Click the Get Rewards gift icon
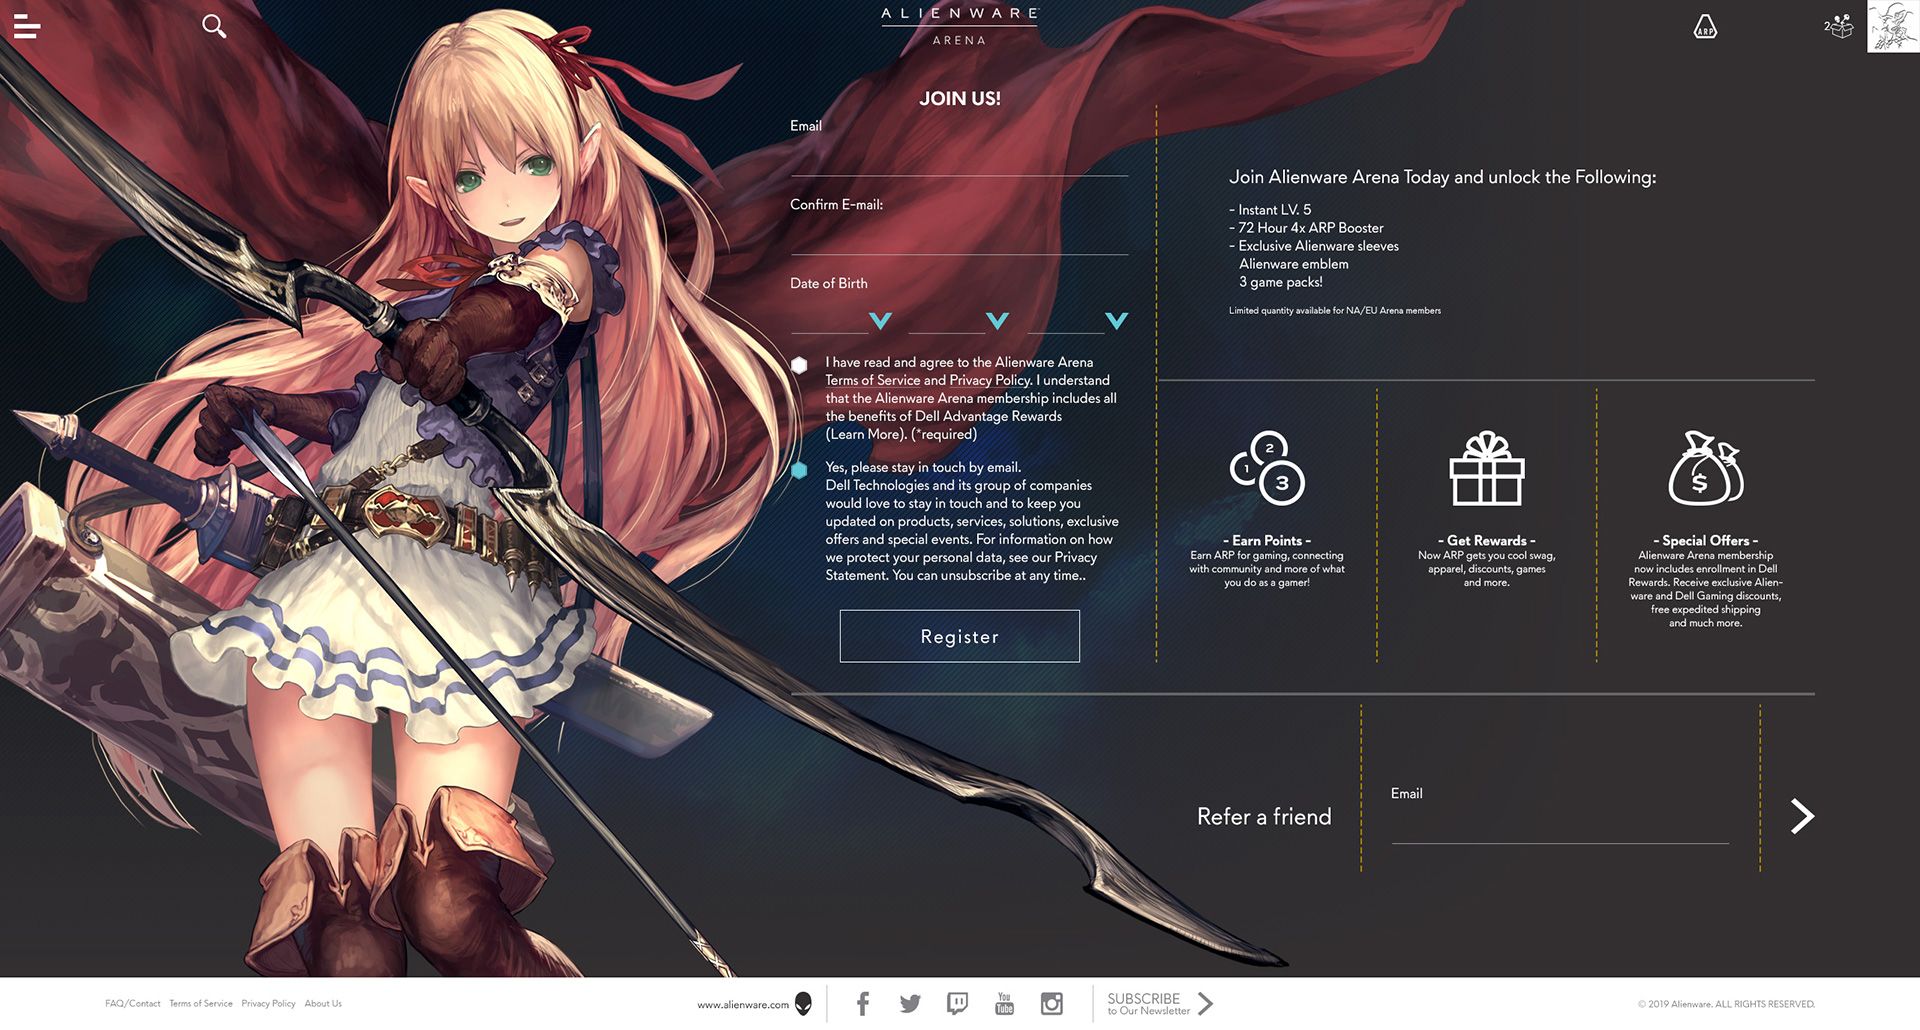Viewport: 1920px width, 1030px height. coord(1487,468)
